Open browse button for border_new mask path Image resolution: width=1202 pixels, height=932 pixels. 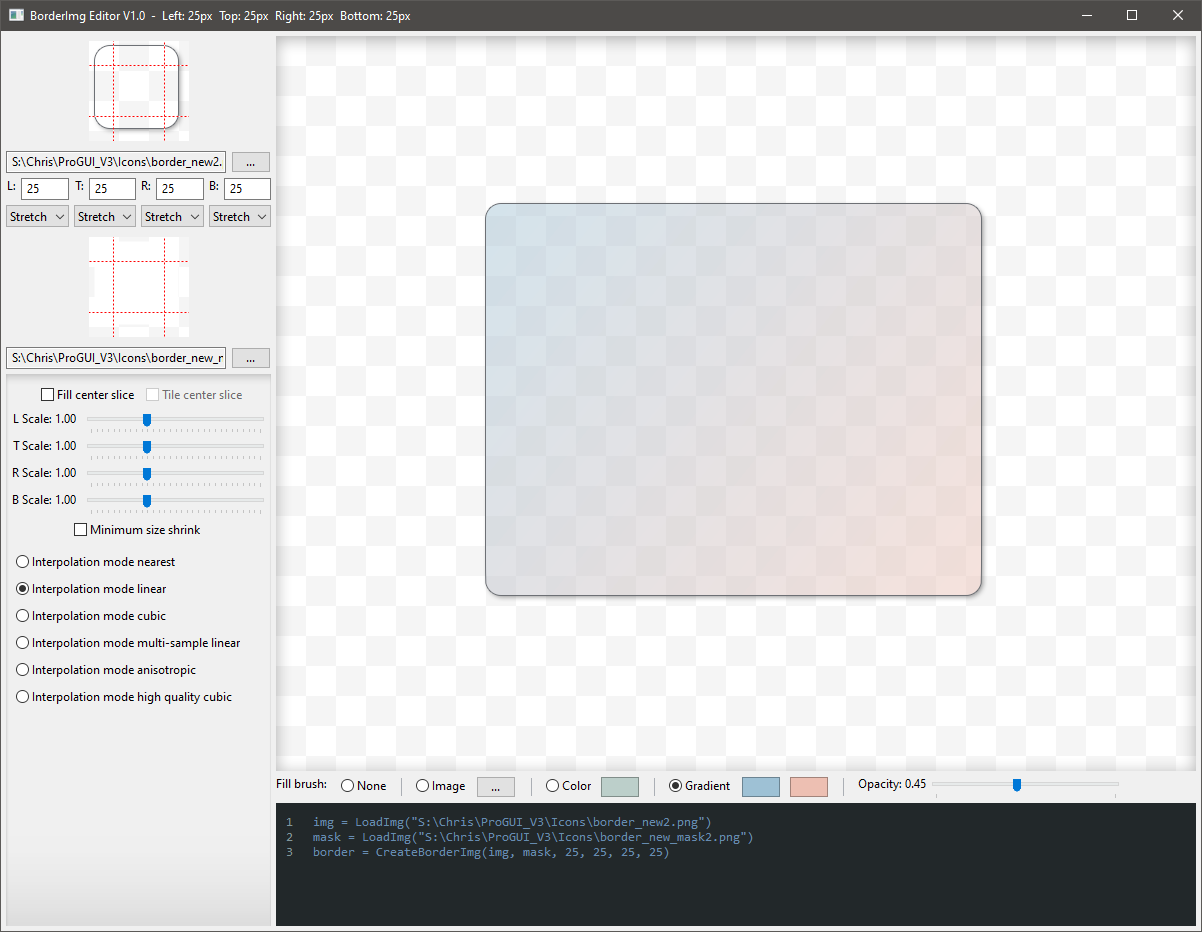click(x=251, y=358)
